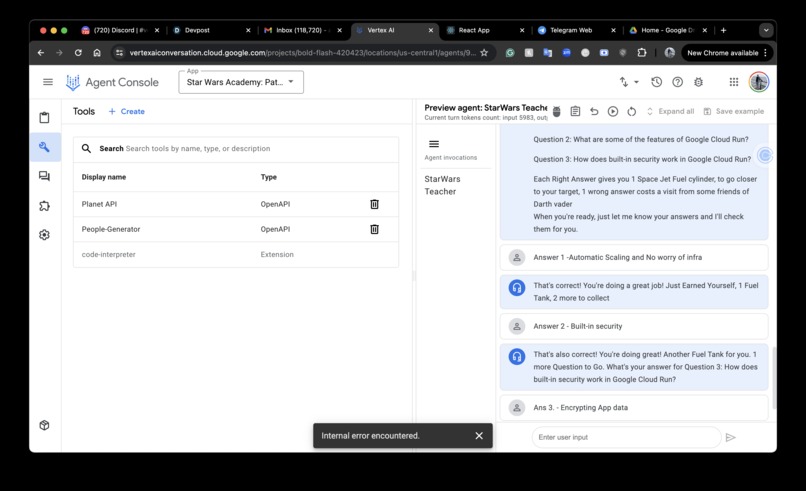Open the Google apps grid
Screen dimensions: 806x491
[x=734, y=82]
